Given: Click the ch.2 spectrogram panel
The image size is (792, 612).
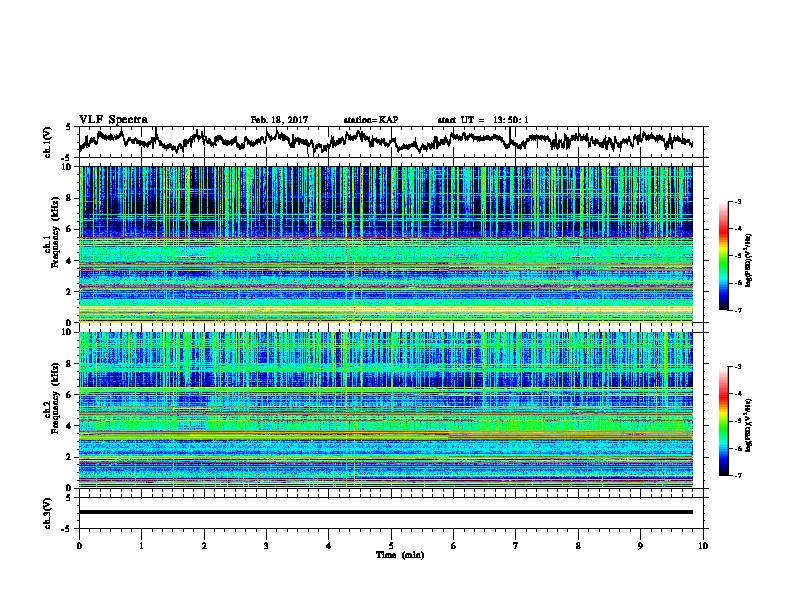Looking at the screenshot, I should coord(386,410).
